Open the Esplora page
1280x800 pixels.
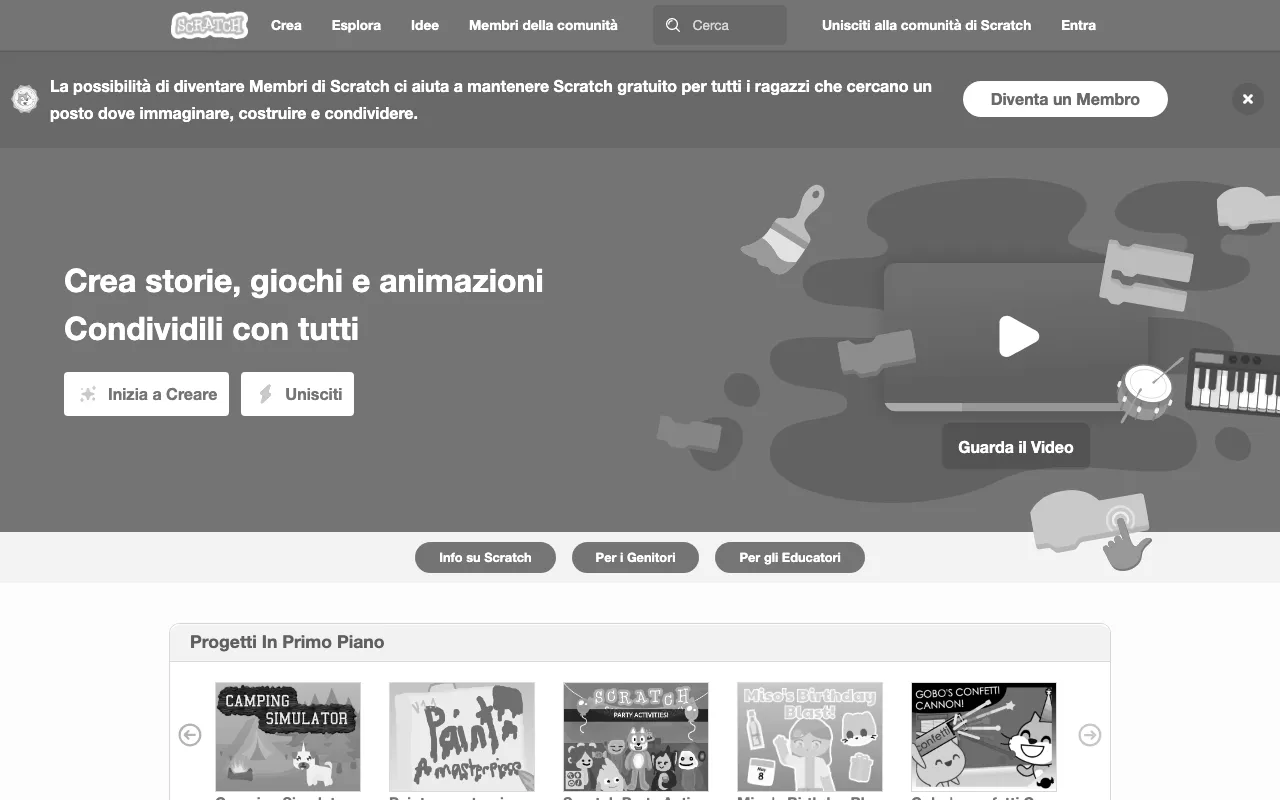point(356,25)
